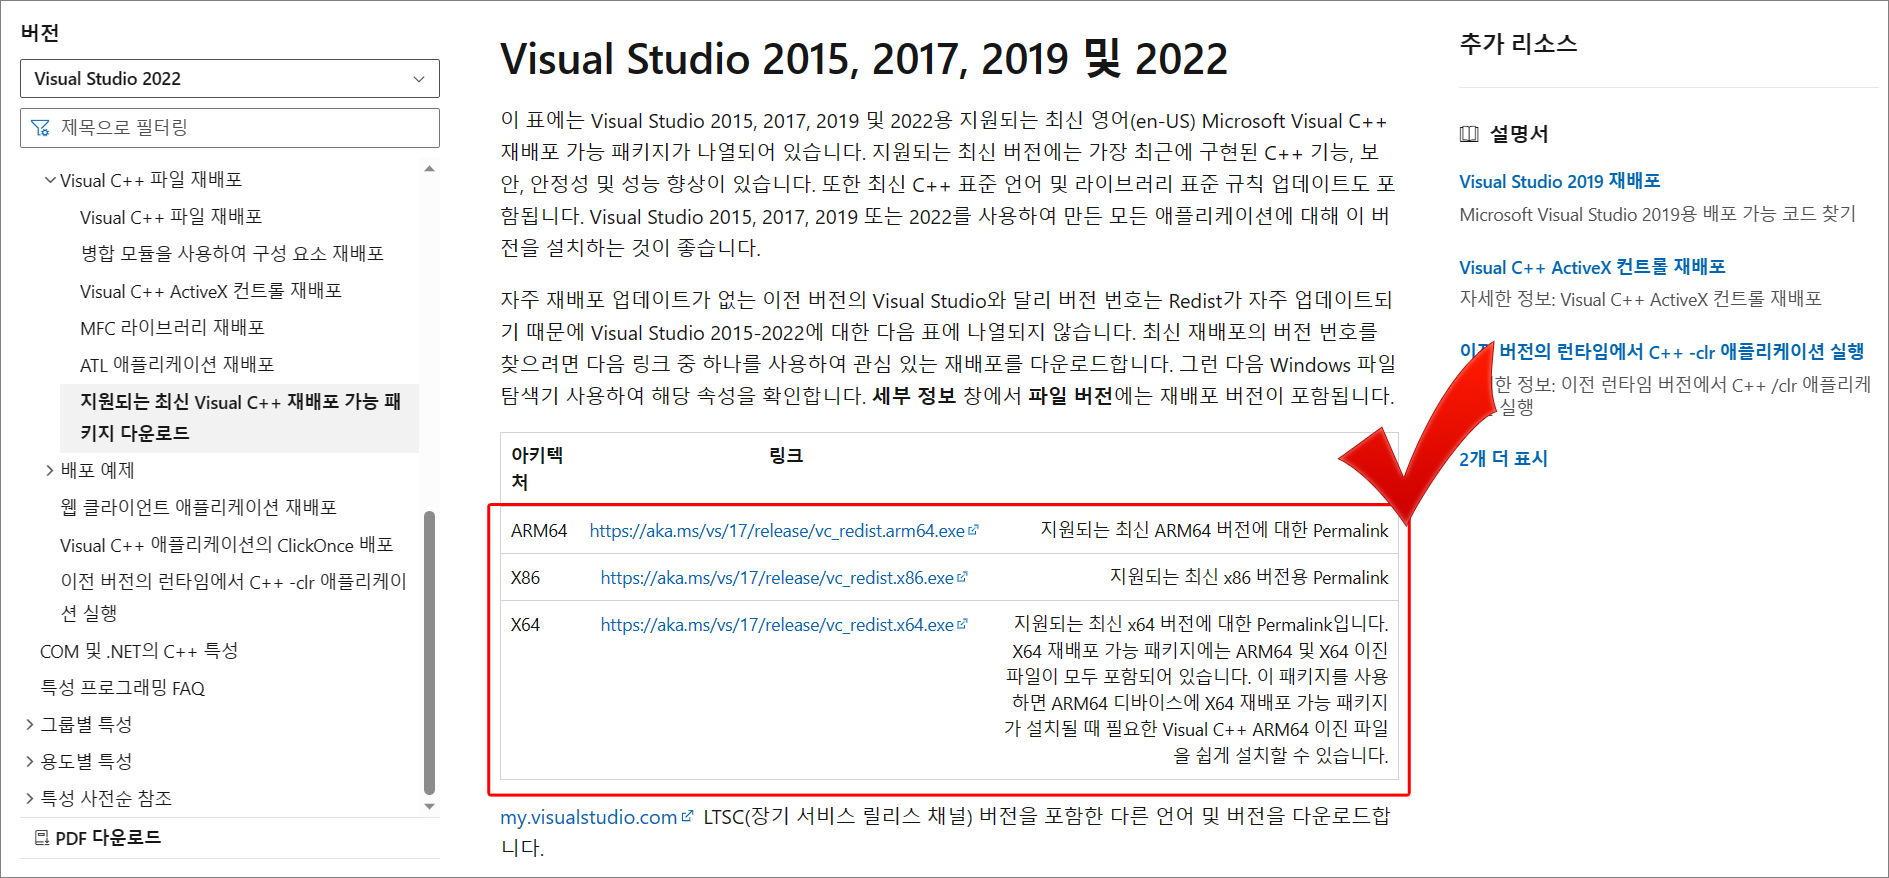Open 병합 모듈을 사용하여 구성 요소 재배포

(x=232, y=254)
